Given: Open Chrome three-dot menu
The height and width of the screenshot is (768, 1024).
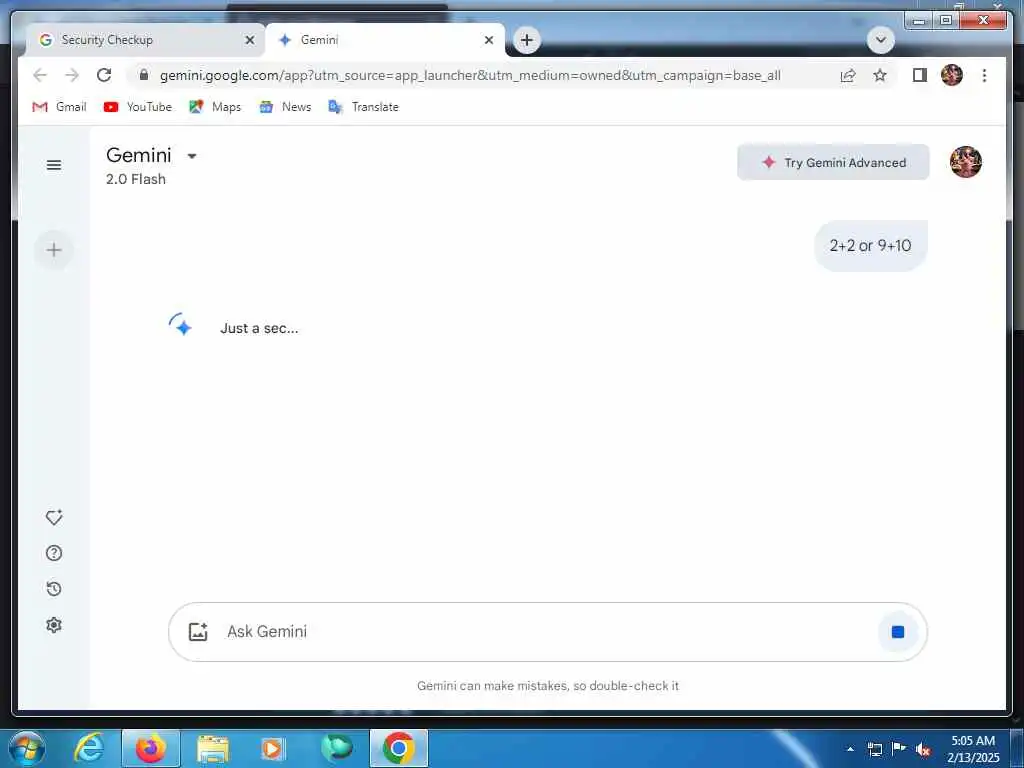Looking at the screenshot, I should coord(984,75).
